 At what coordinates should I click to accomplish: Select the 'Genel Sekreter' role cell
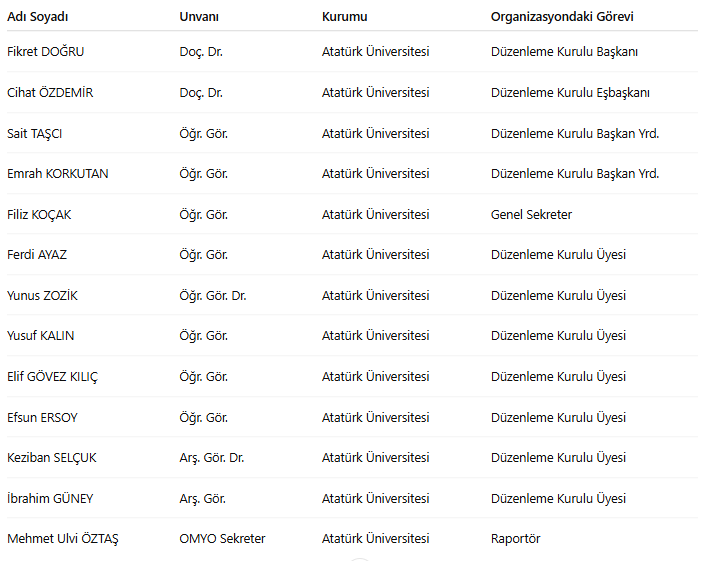click(531, 214)
